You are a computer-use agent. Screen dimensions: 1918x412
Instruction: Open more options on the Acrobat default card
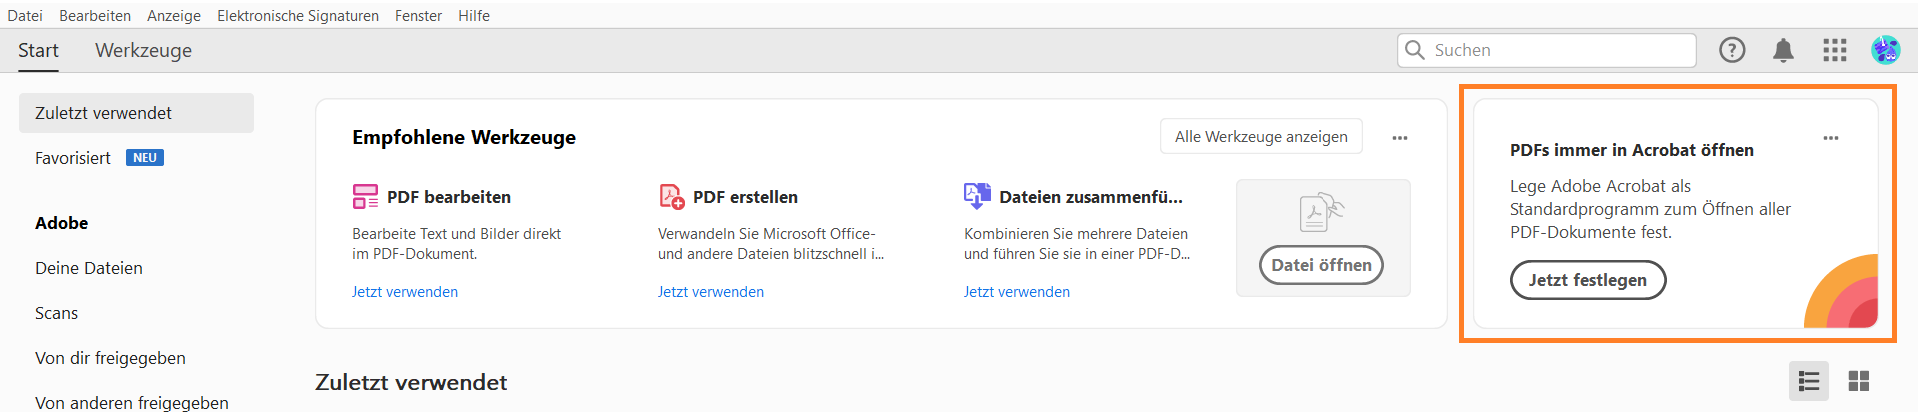coord(1831,138)
